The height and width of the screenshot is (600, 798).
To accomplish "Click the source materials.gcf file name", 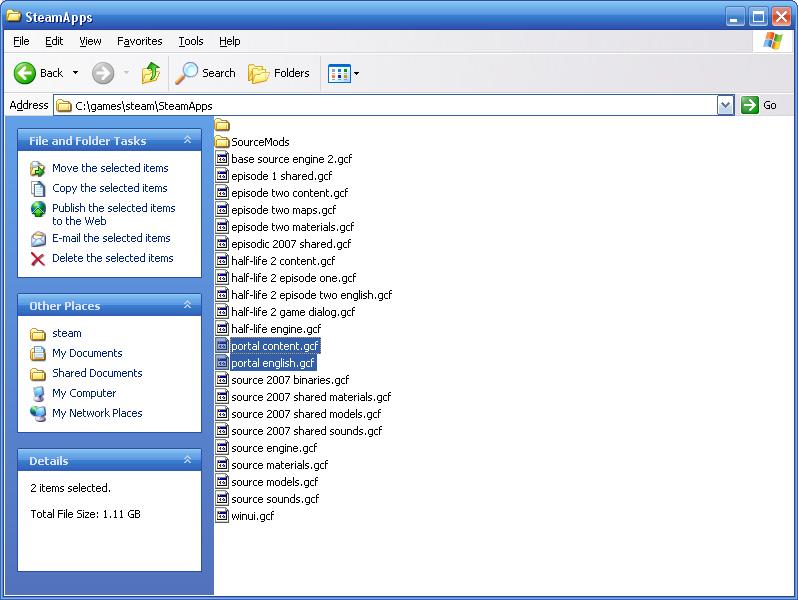I will [x=279, y=465].
